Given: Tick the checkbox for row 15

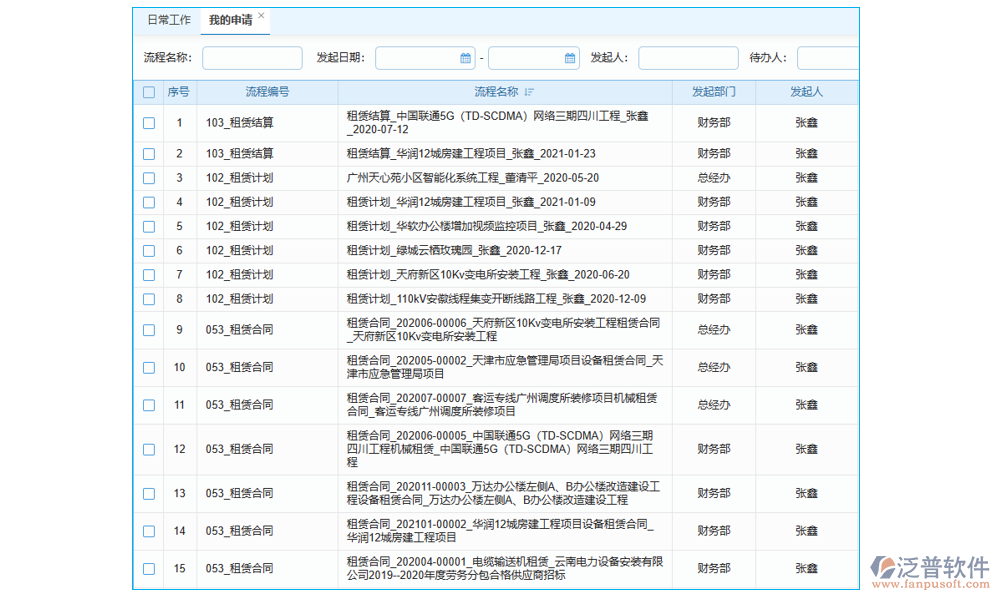Looking at the screenshot, I should (x=149, y=569).
